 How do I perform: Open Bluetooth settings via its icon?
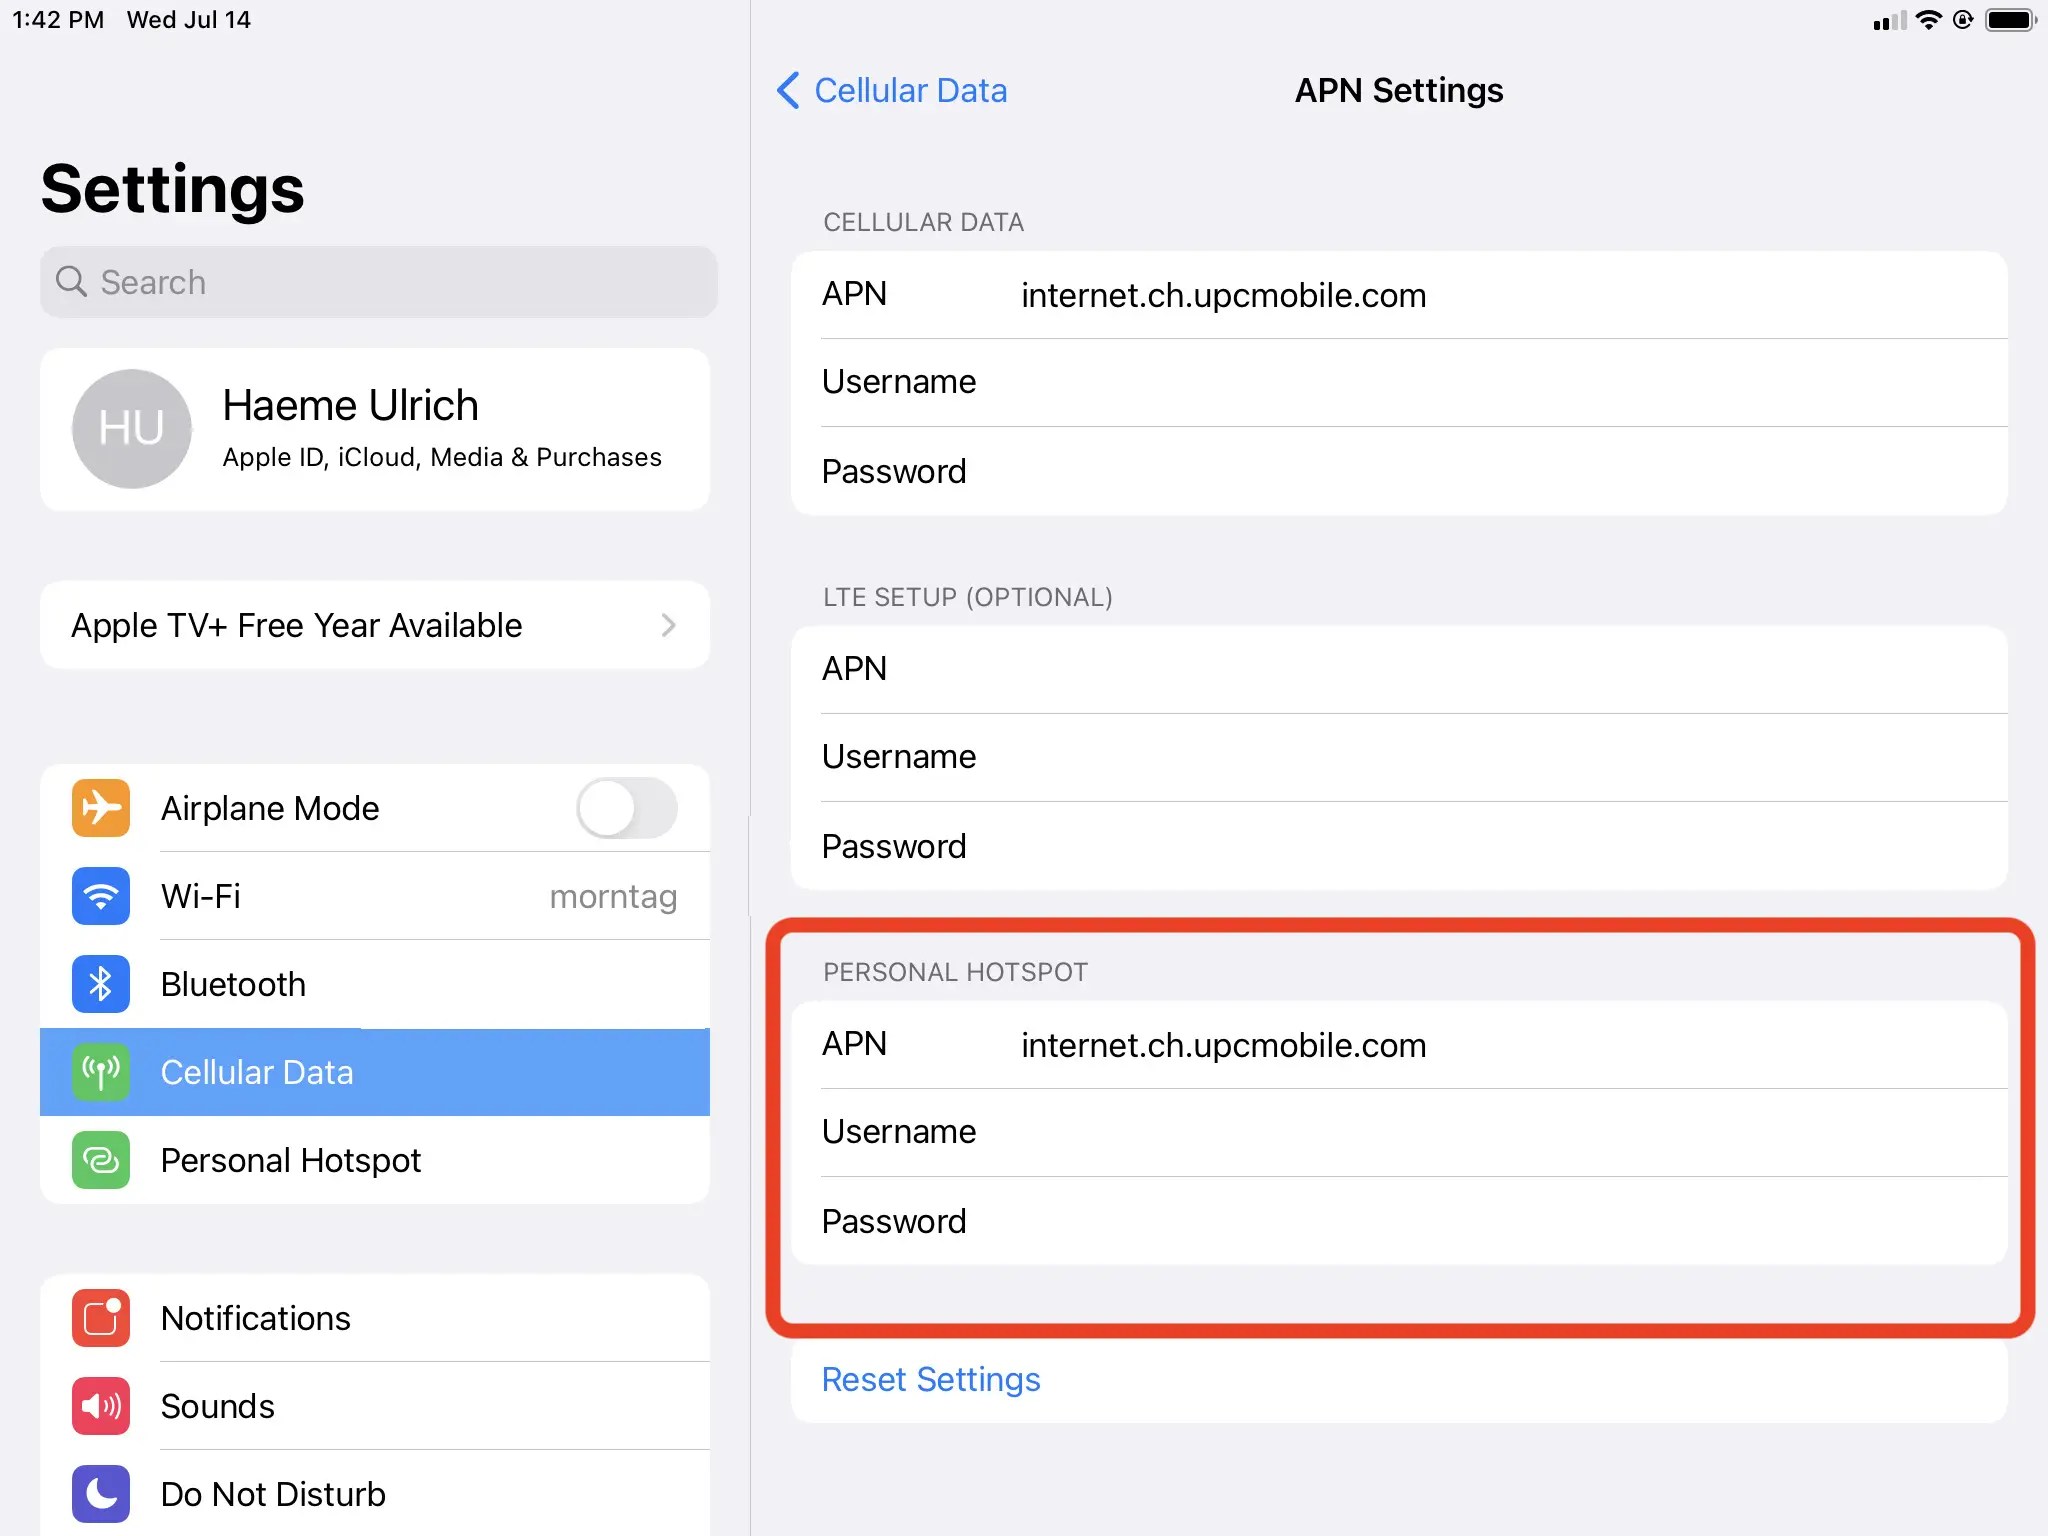click(x=100, y=984)
